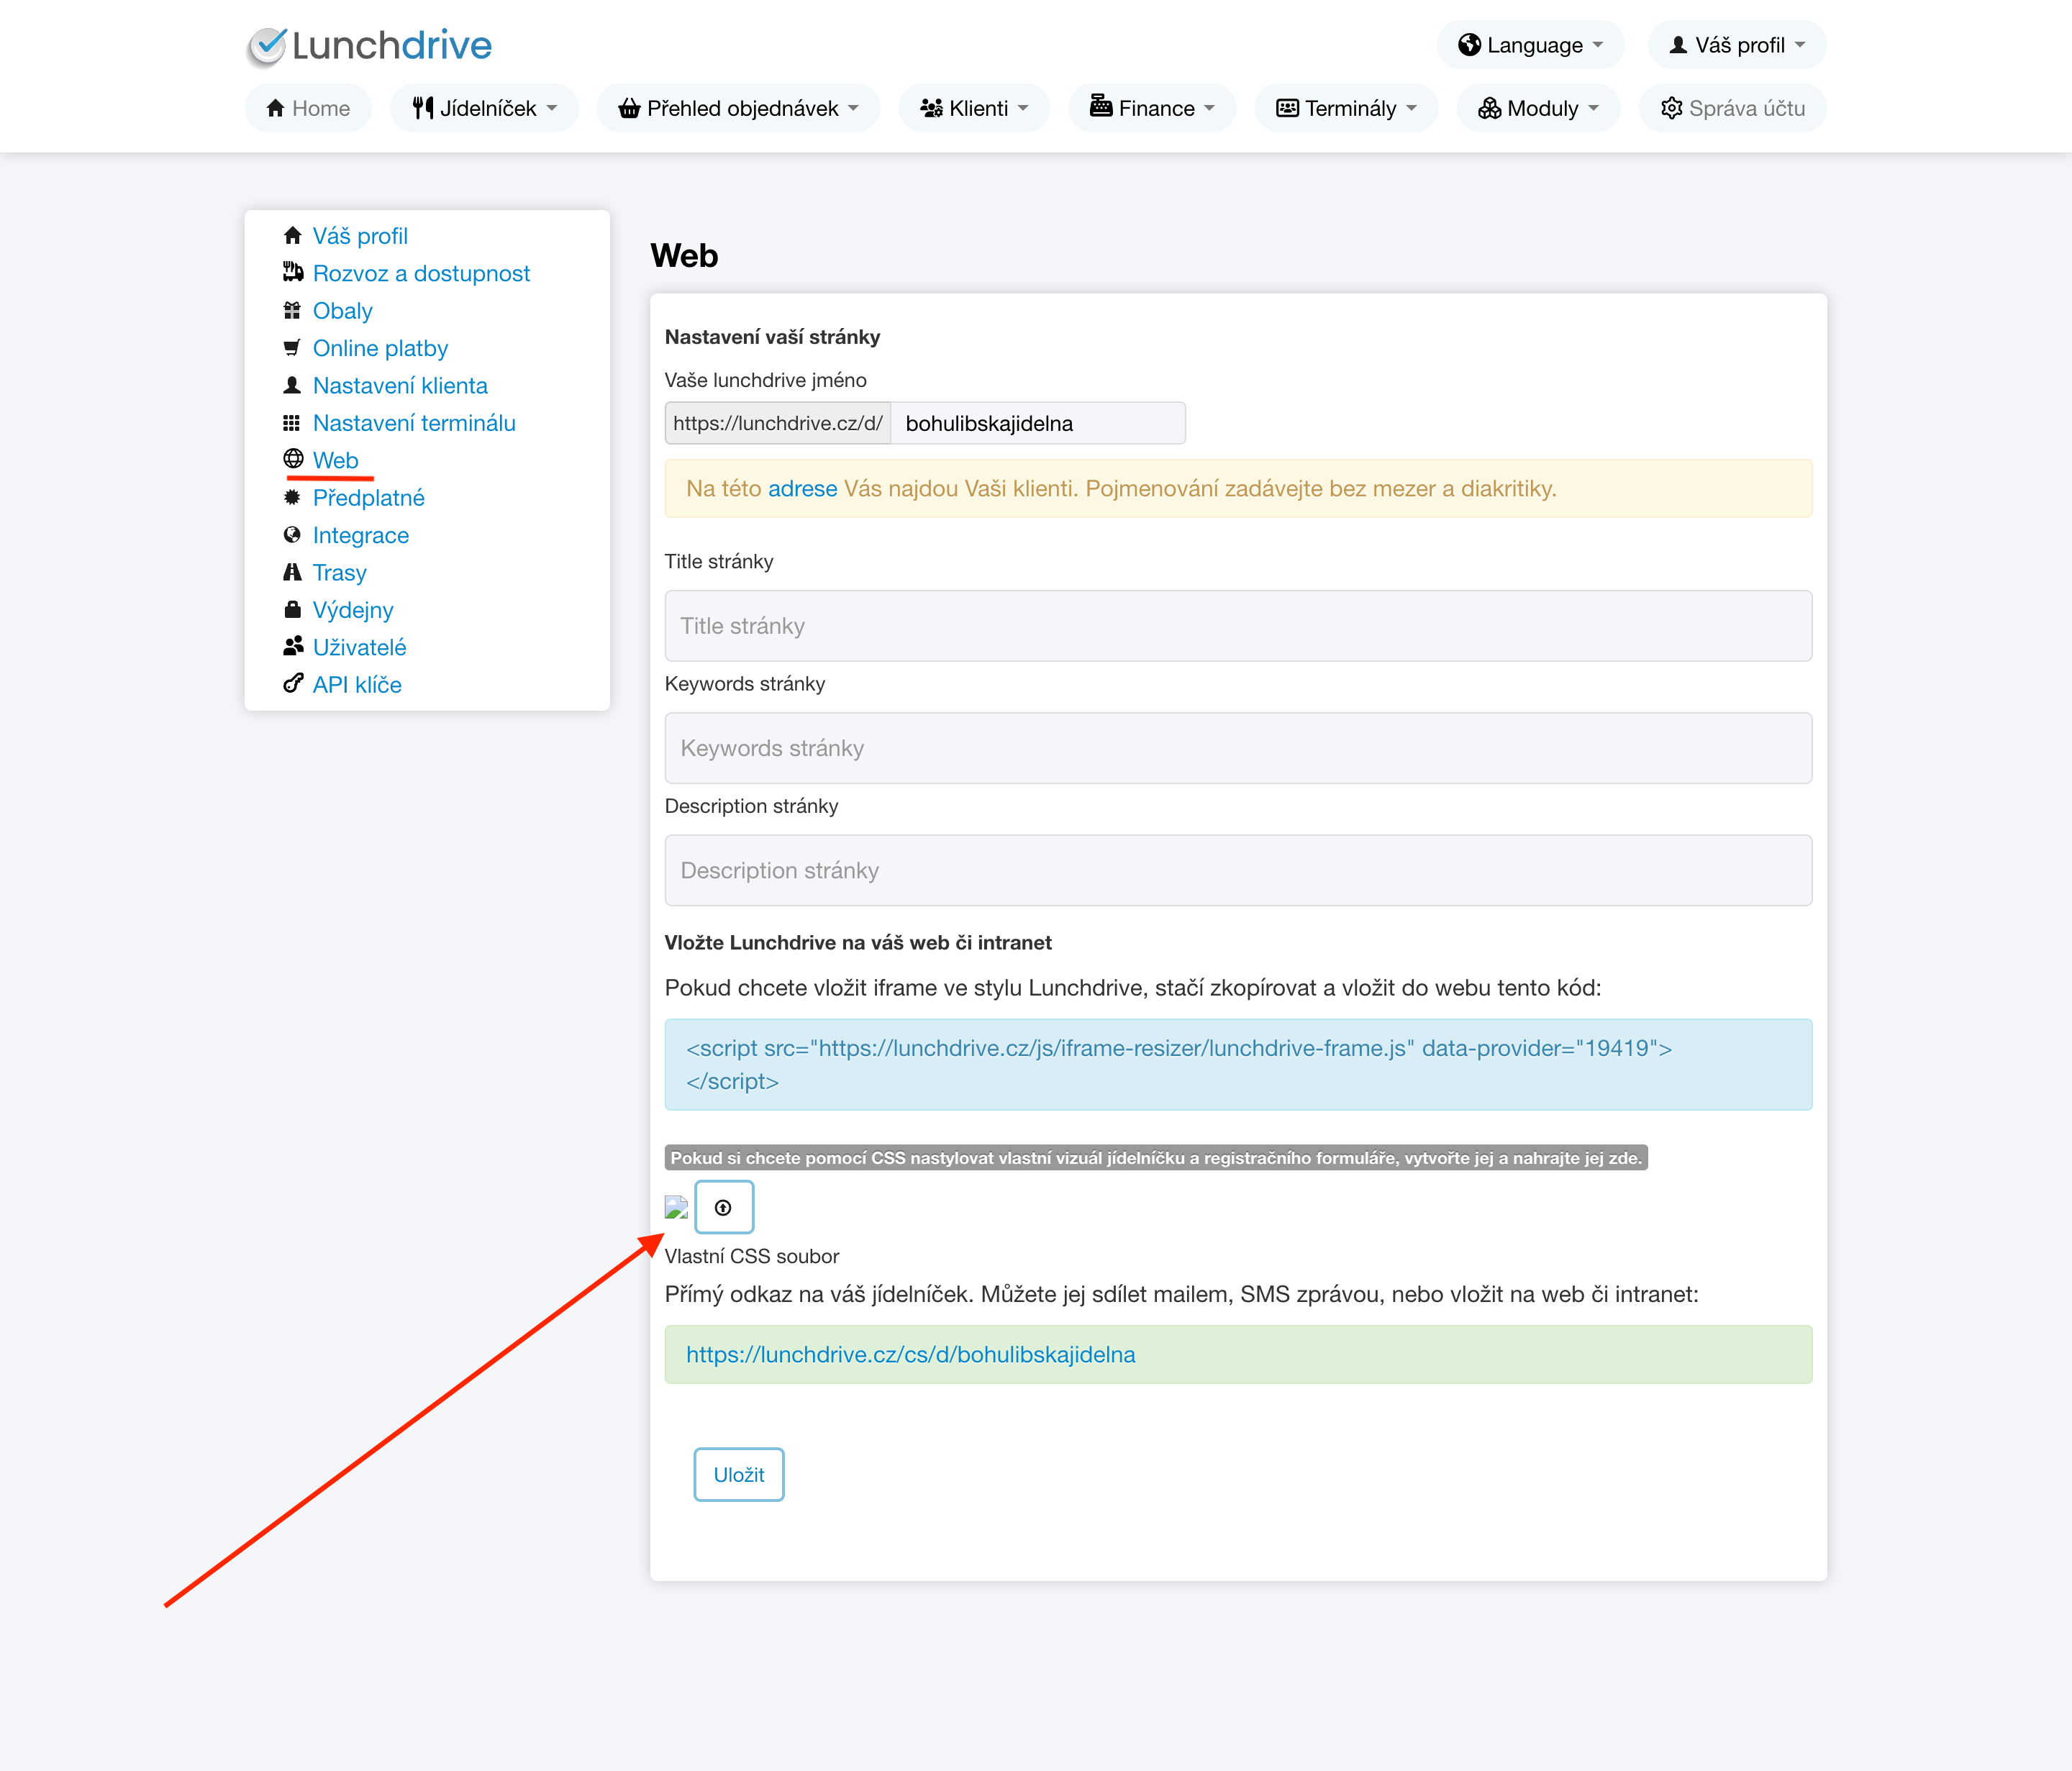The height and width of the screenshot is (1771, 2072).
Task: Open Předplatné in the sidebar
Action: [x=368, y=497]
